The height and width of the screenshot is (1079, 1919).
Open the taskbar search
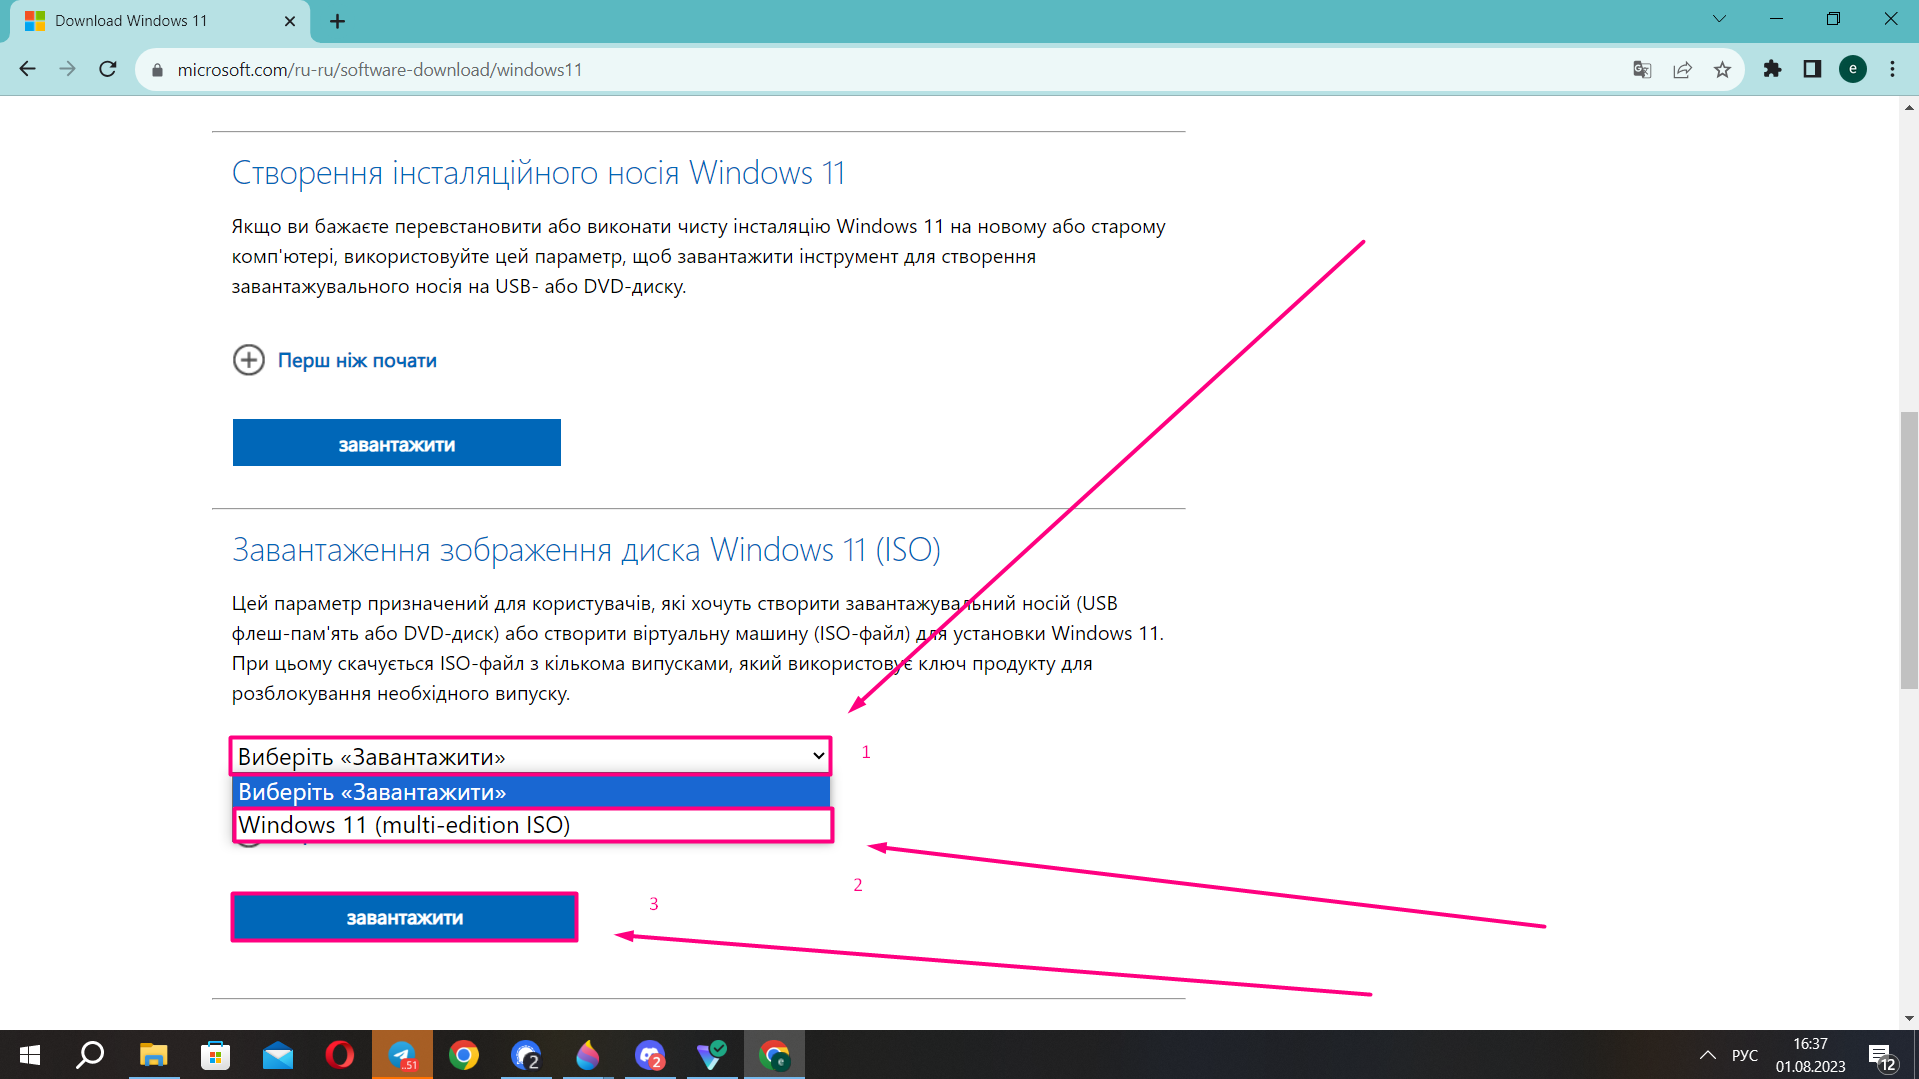click(x=91, y=1055)
